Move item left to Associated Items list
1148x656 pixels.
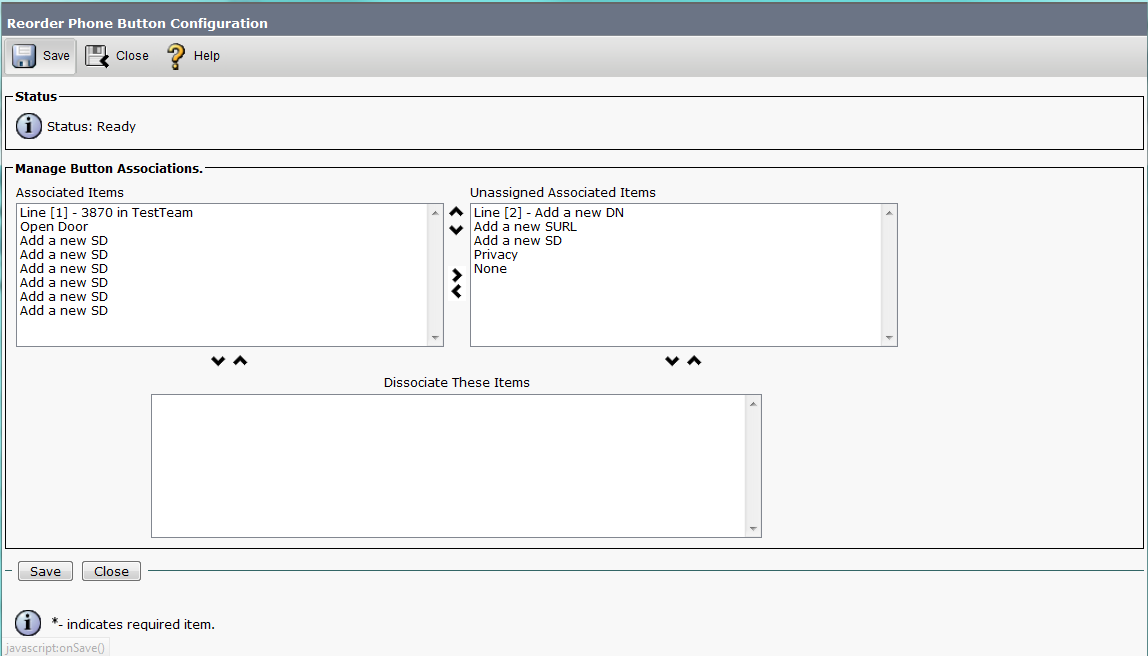[457, 291]
